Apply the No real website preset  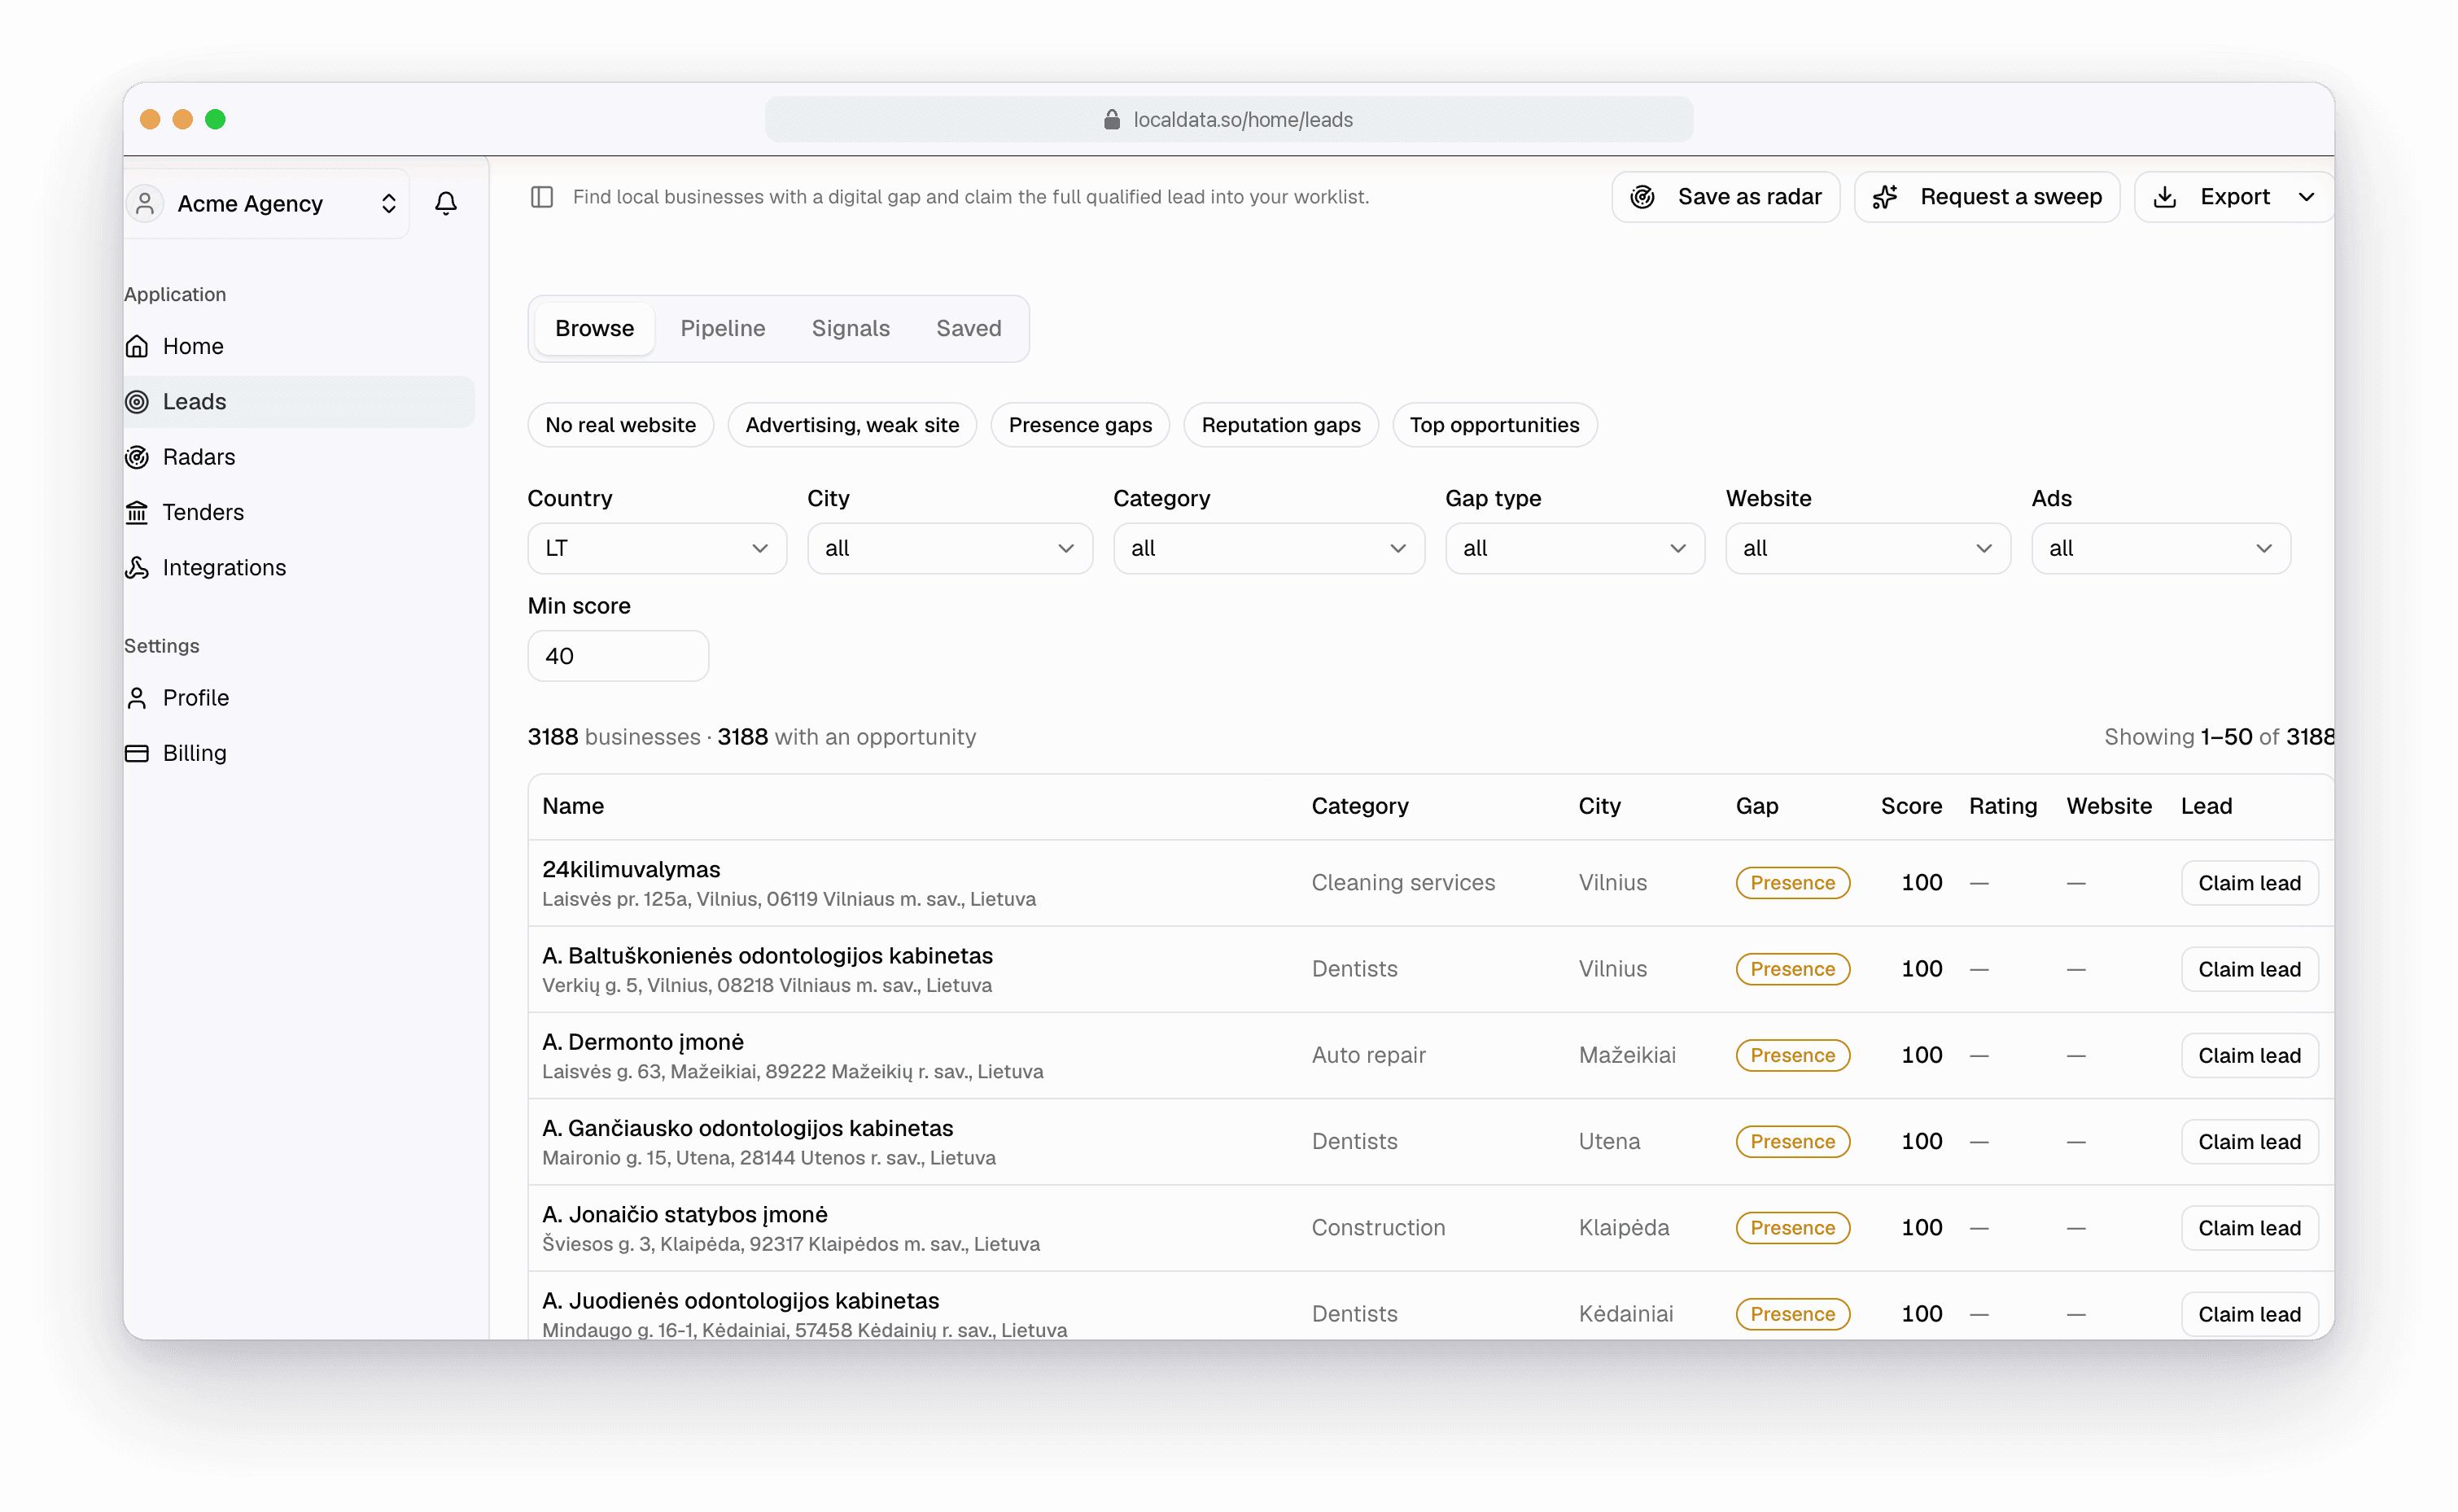tap(620, 425)
